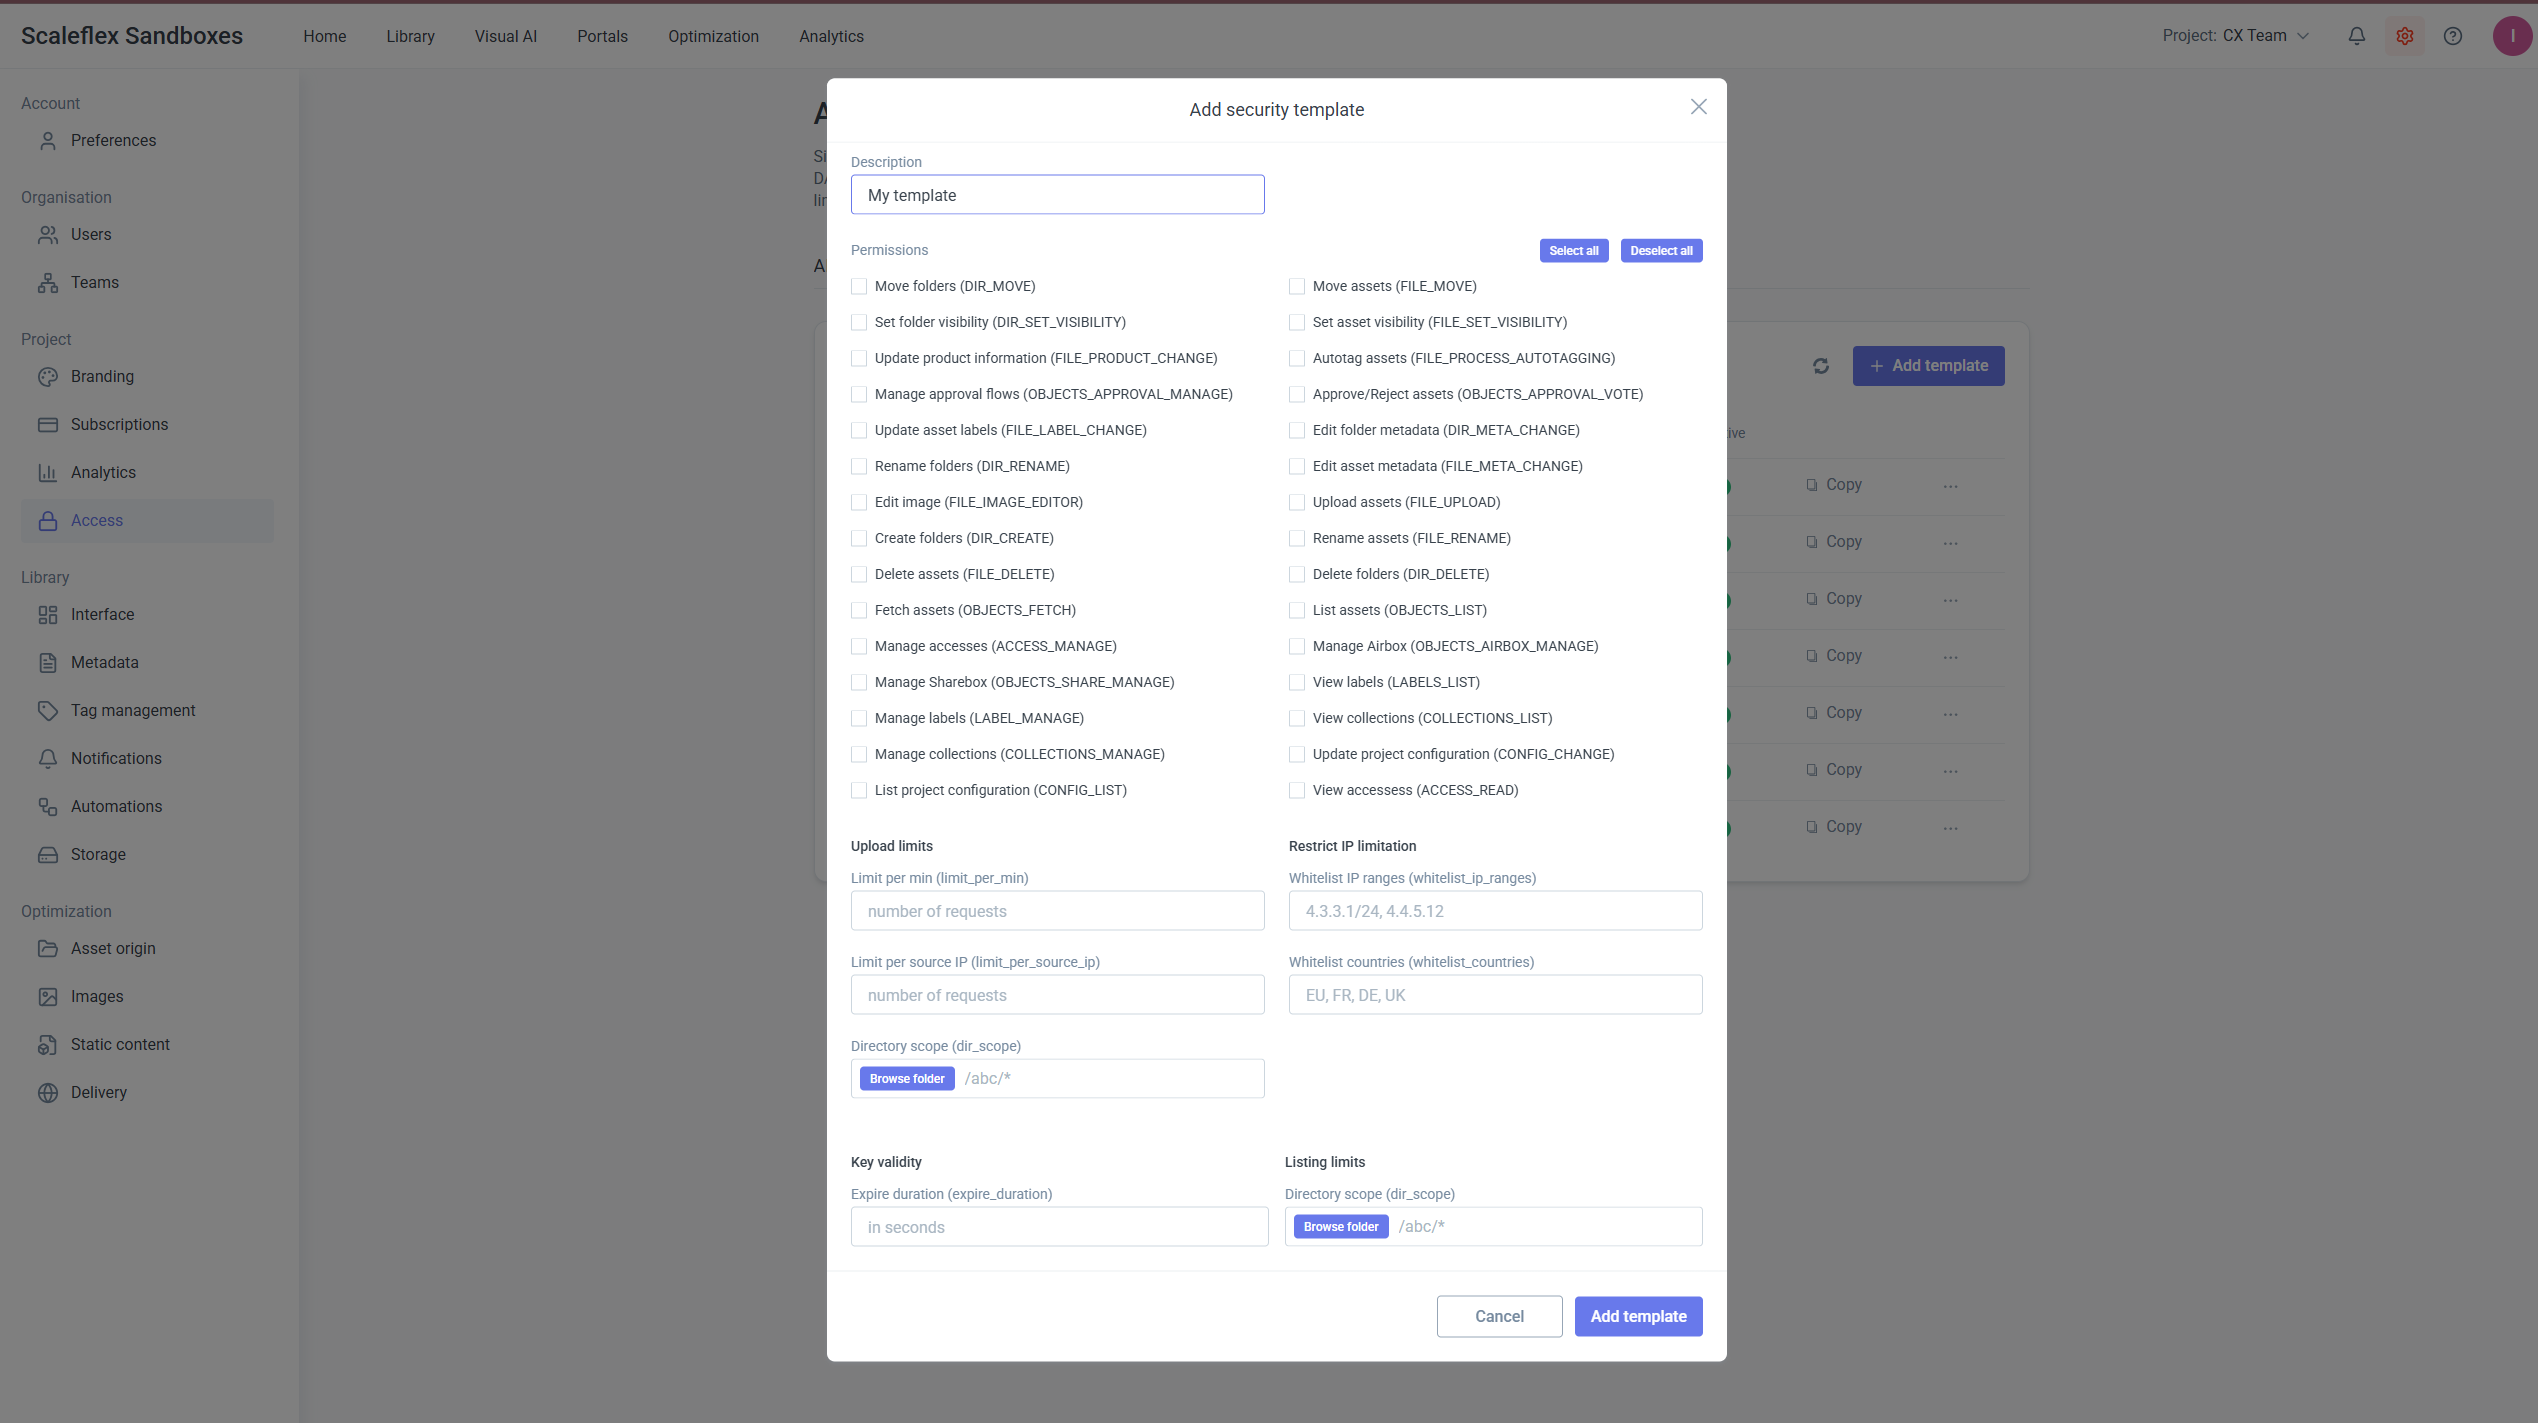Image resolution: width=2538 pixels, height=1423 pixels.
Task: Open the settings gear icon
Action: [2405, 36]
